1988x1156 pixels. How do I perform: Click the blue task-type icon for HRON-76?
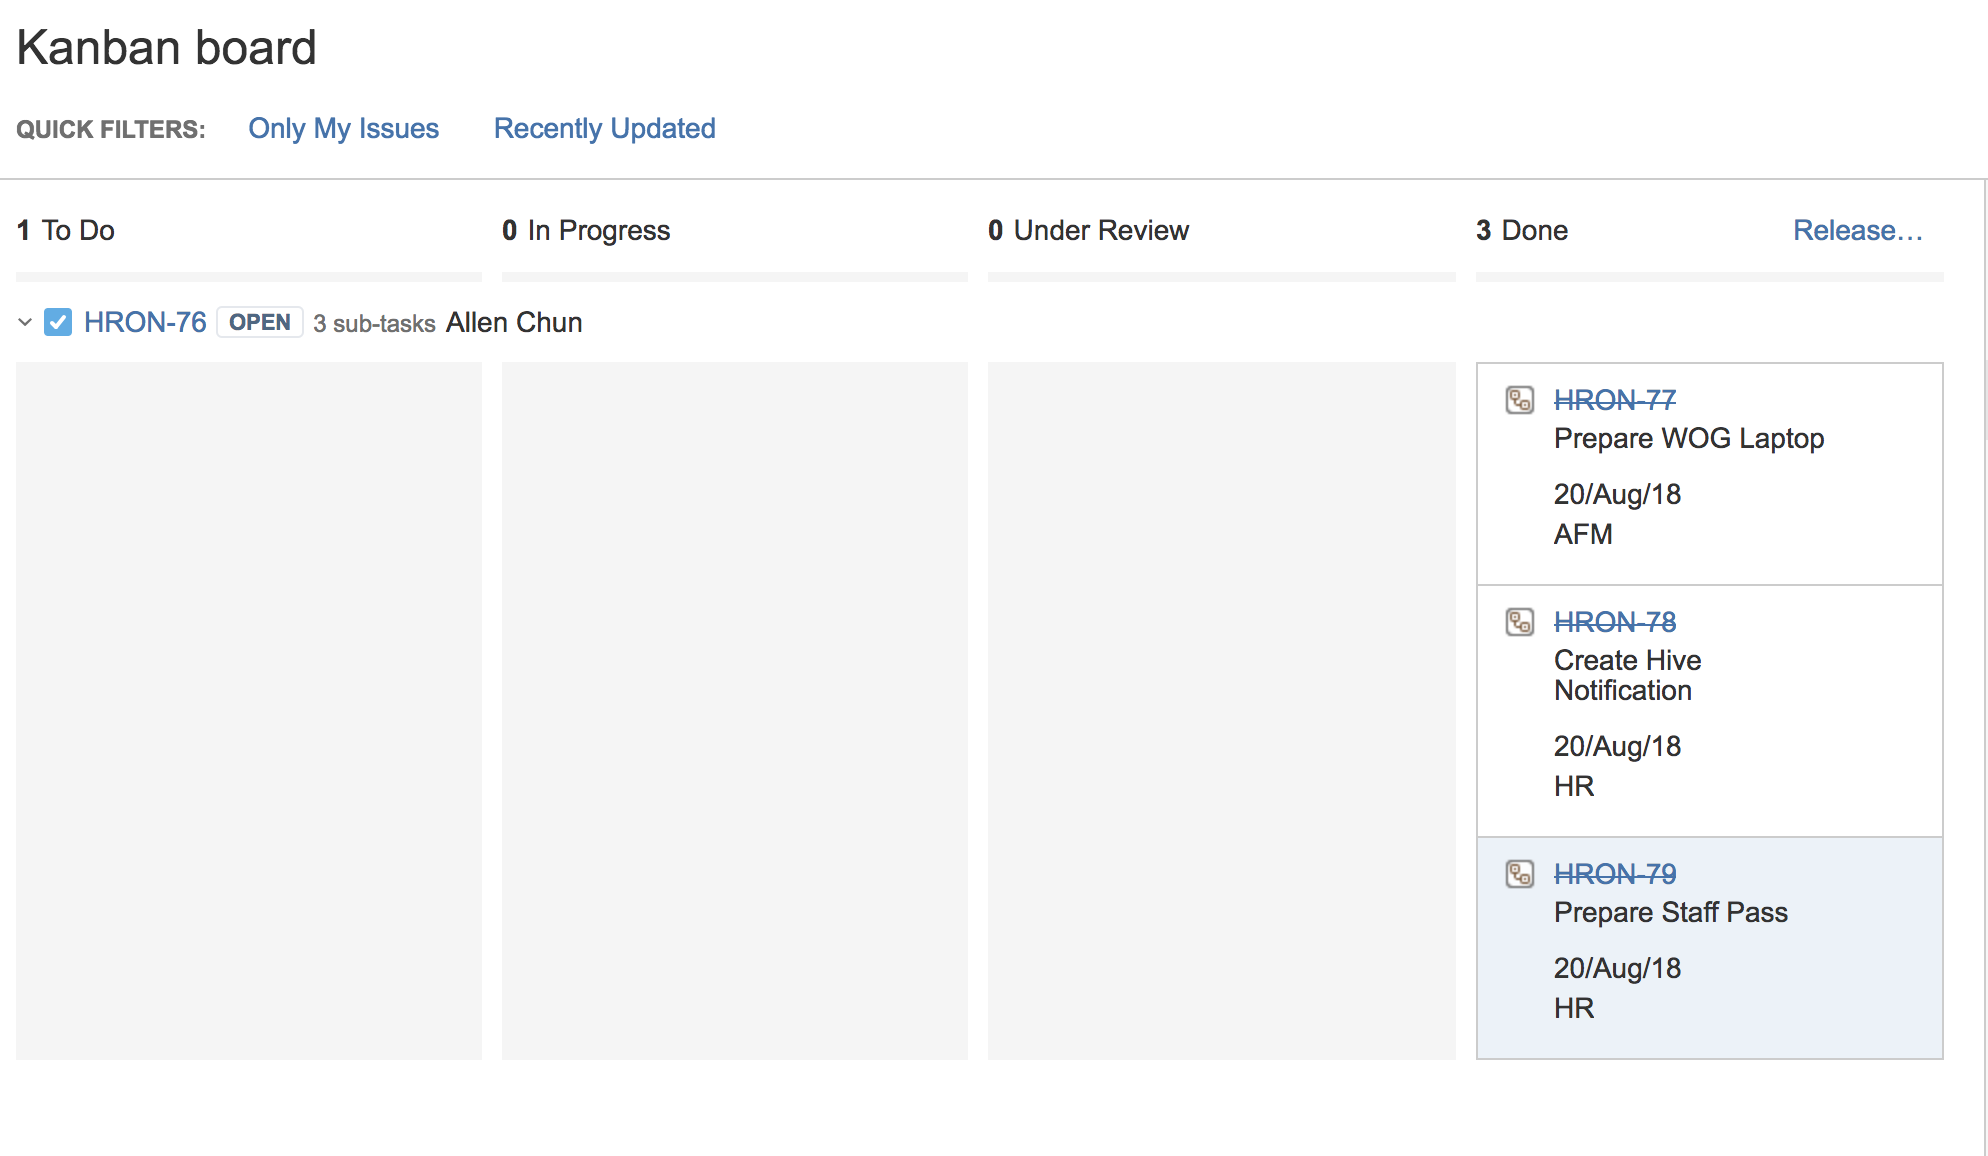58,322
